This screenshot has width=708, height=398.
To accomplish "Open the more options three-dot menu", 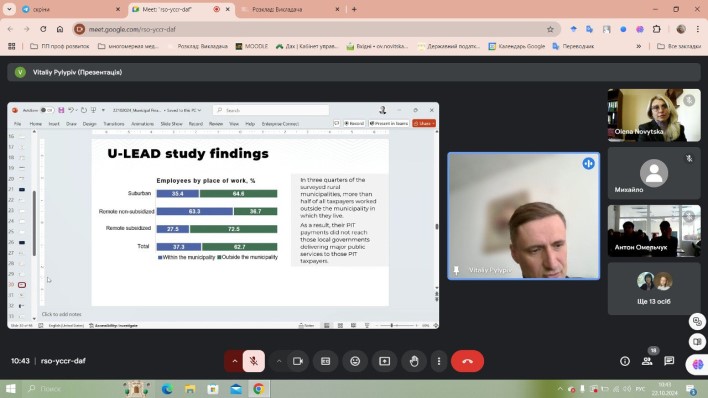I will tap(438, 361).
